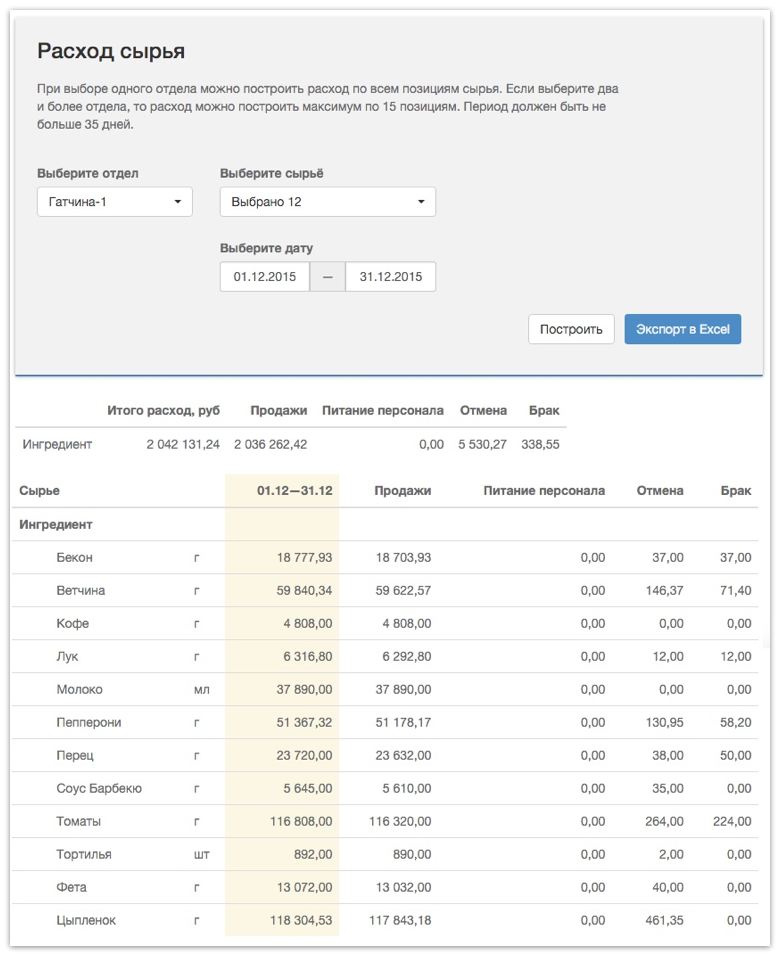The image size is (780, 954).
Task: Click the Томаты defect value 224,00
Action: [x=732, y=821]
